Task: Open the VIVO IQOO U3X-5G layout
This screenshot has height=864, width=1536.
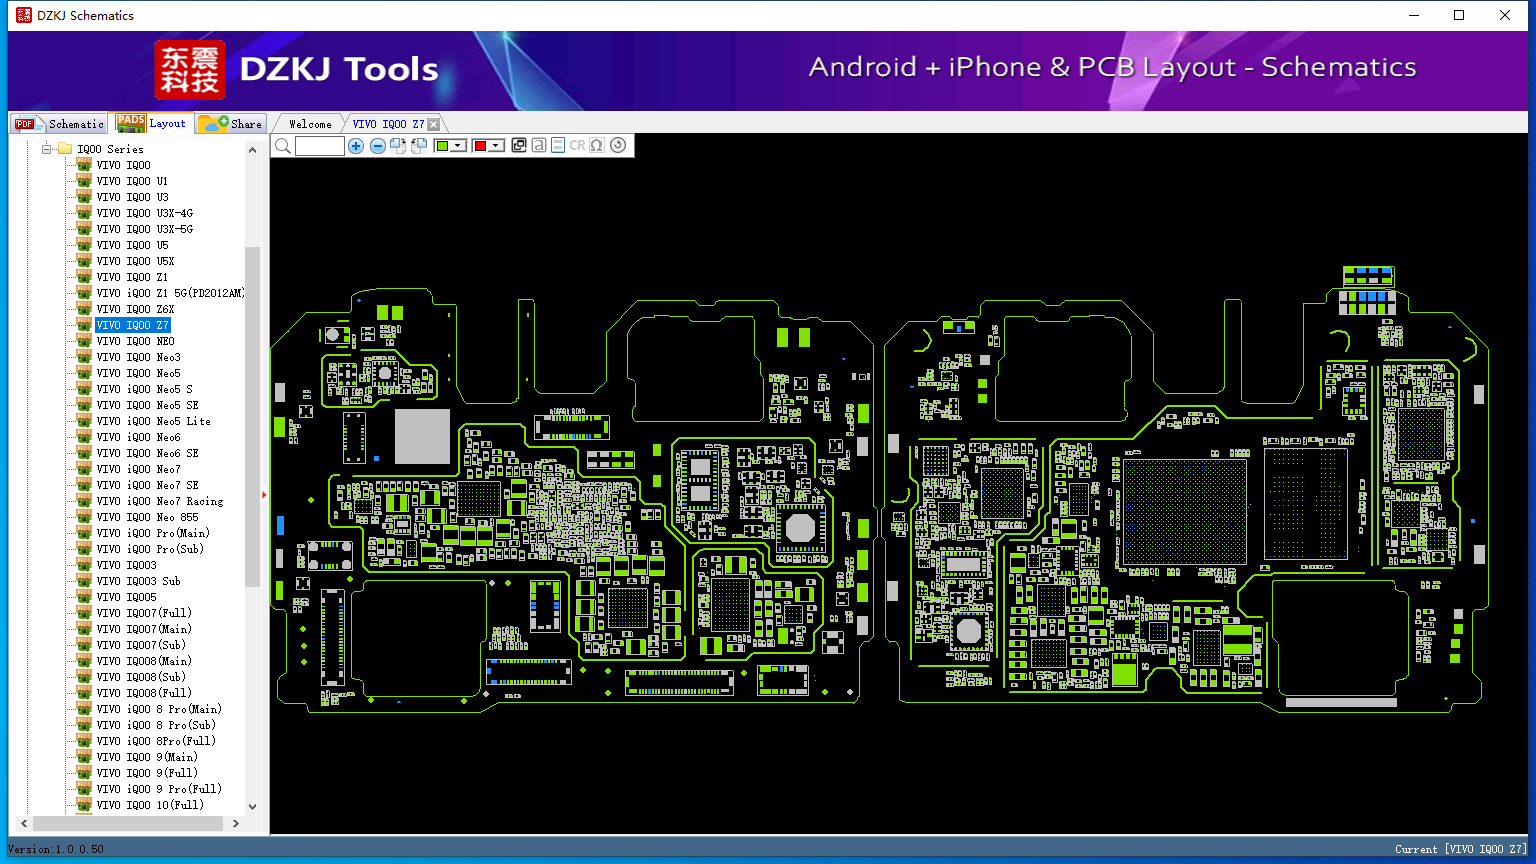Action: pos(145,229)
